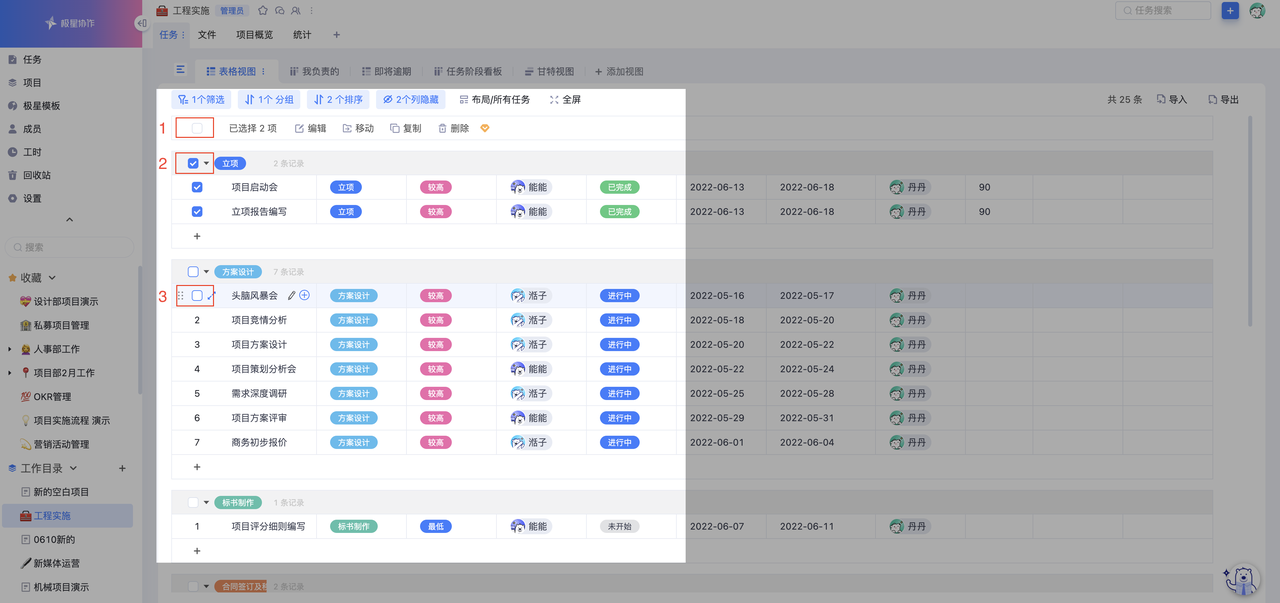Open 设计部项目演示 in favorites
Viewport: 1280px width, 603px height.
tap(59, 302)
